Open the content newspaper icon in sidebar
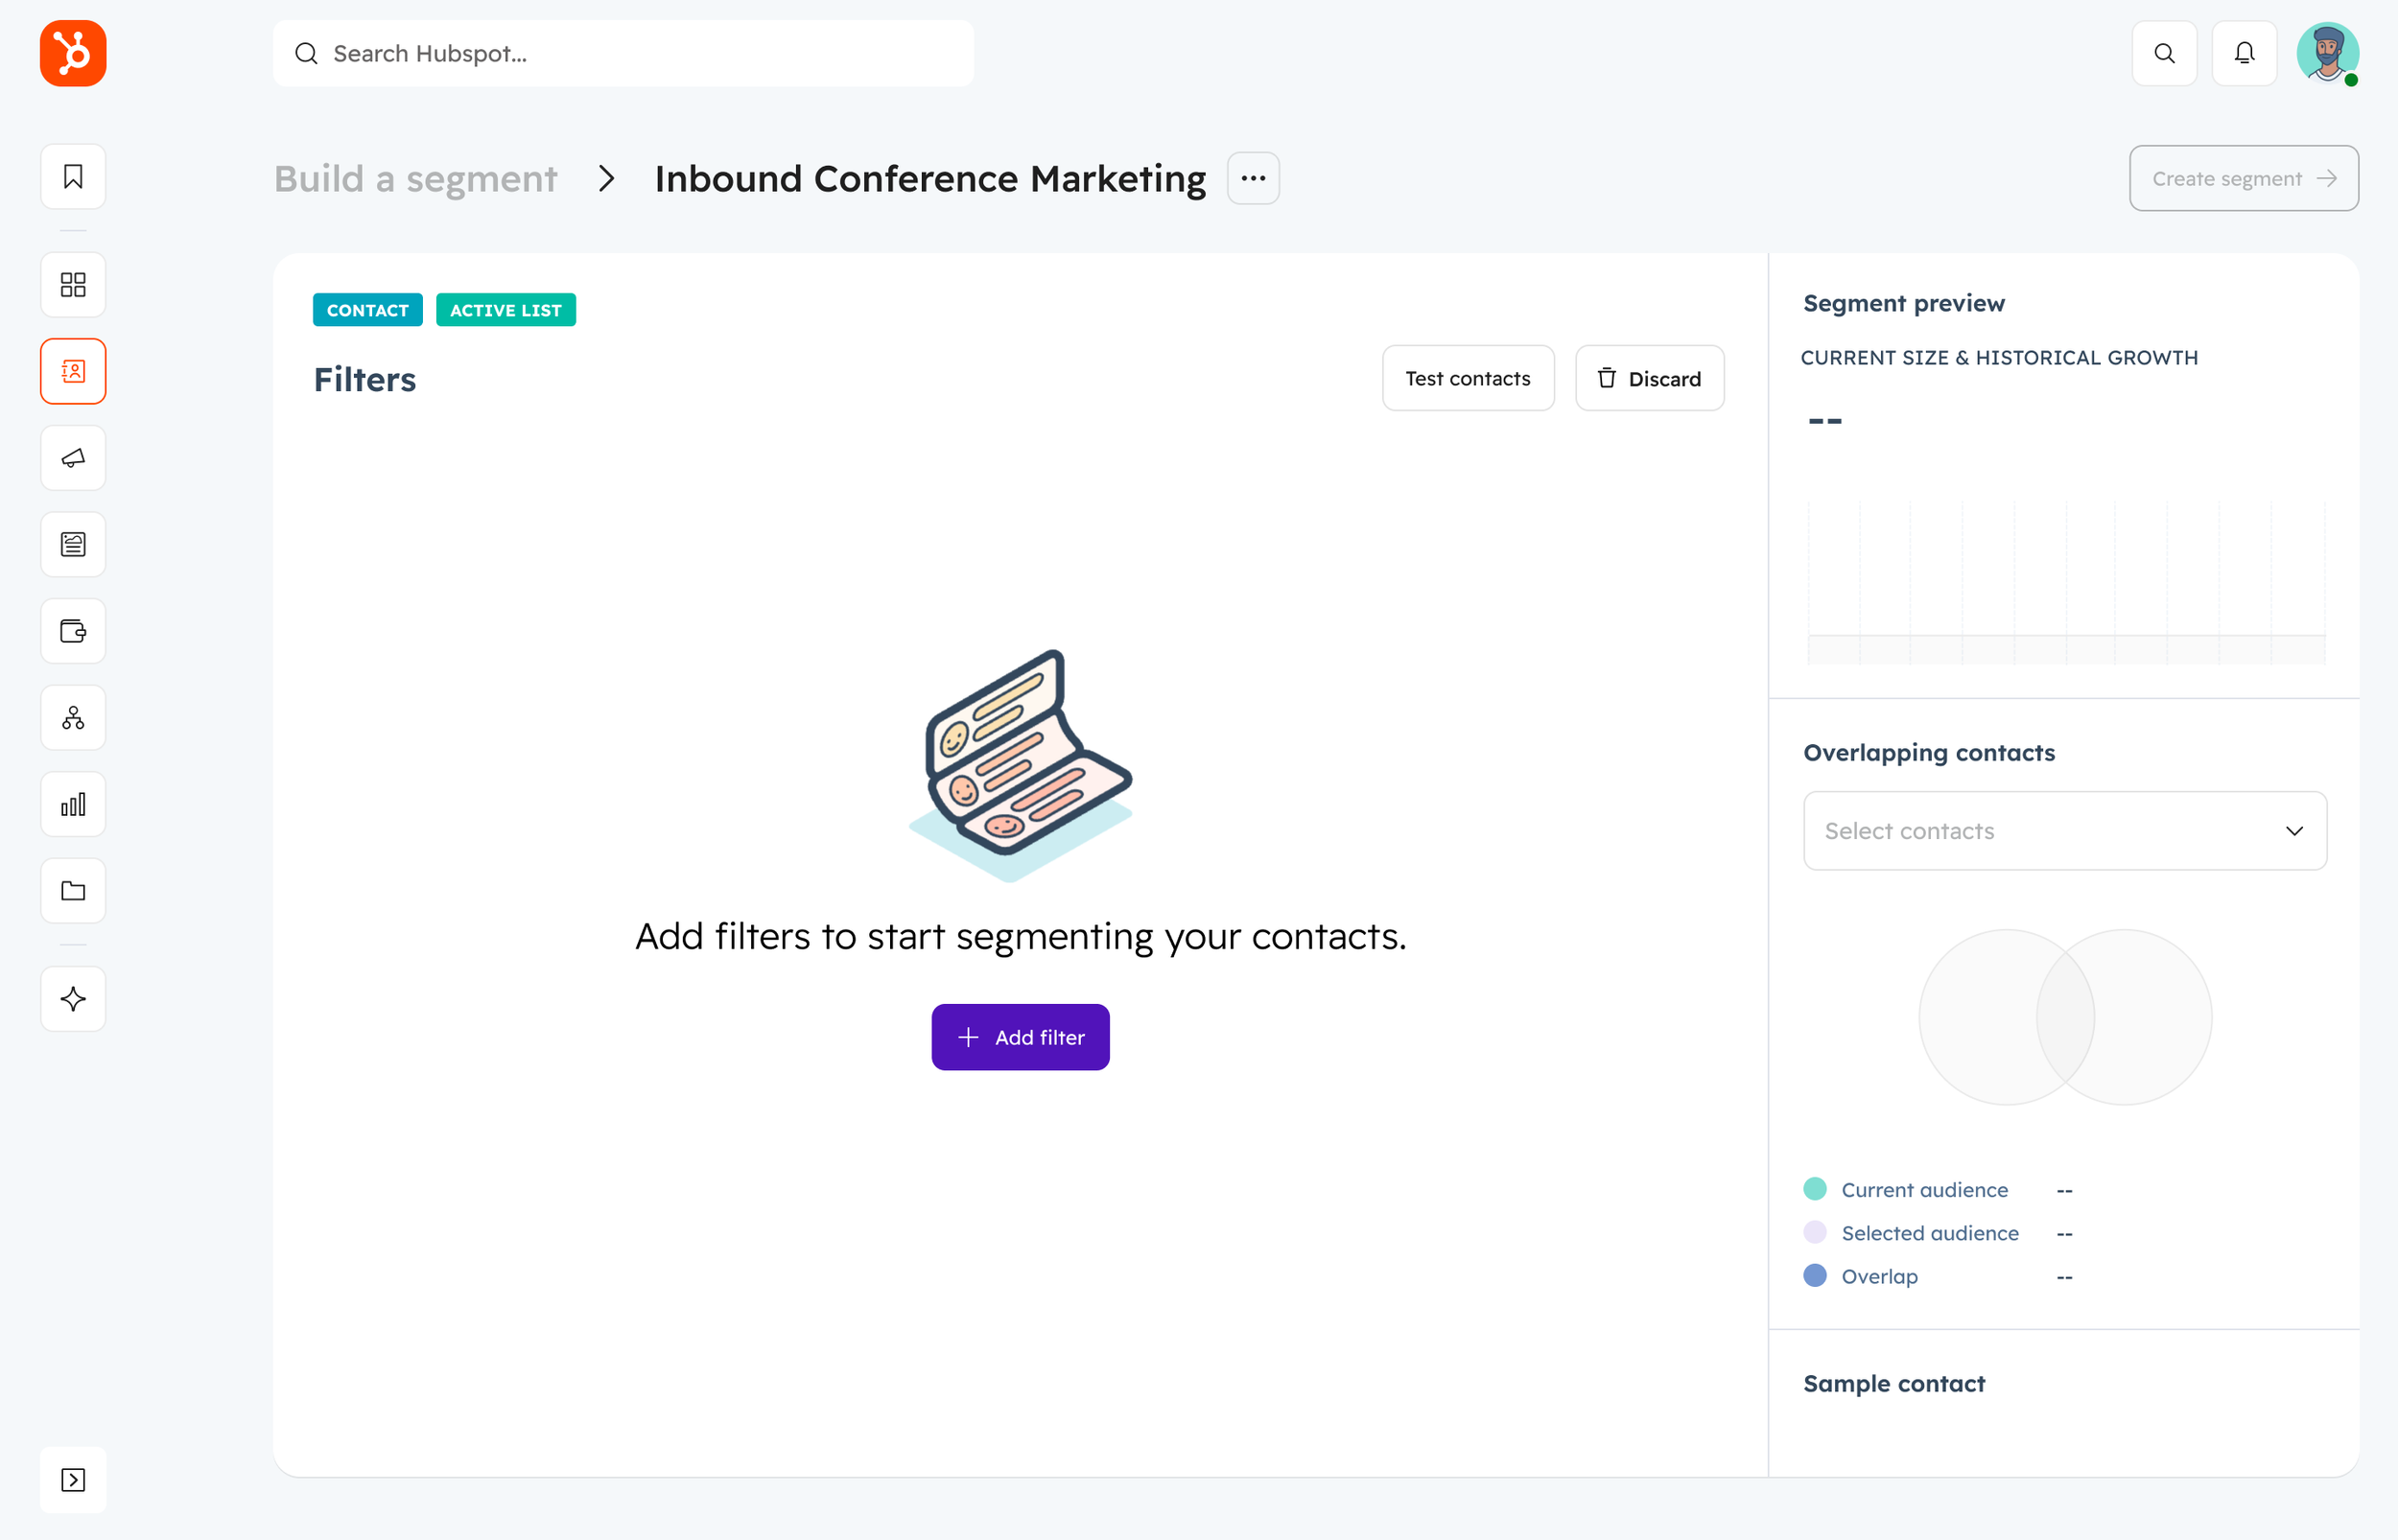Image resolution: width=2398 pixels, height=1540 pixels. click(x=73, y=544)
